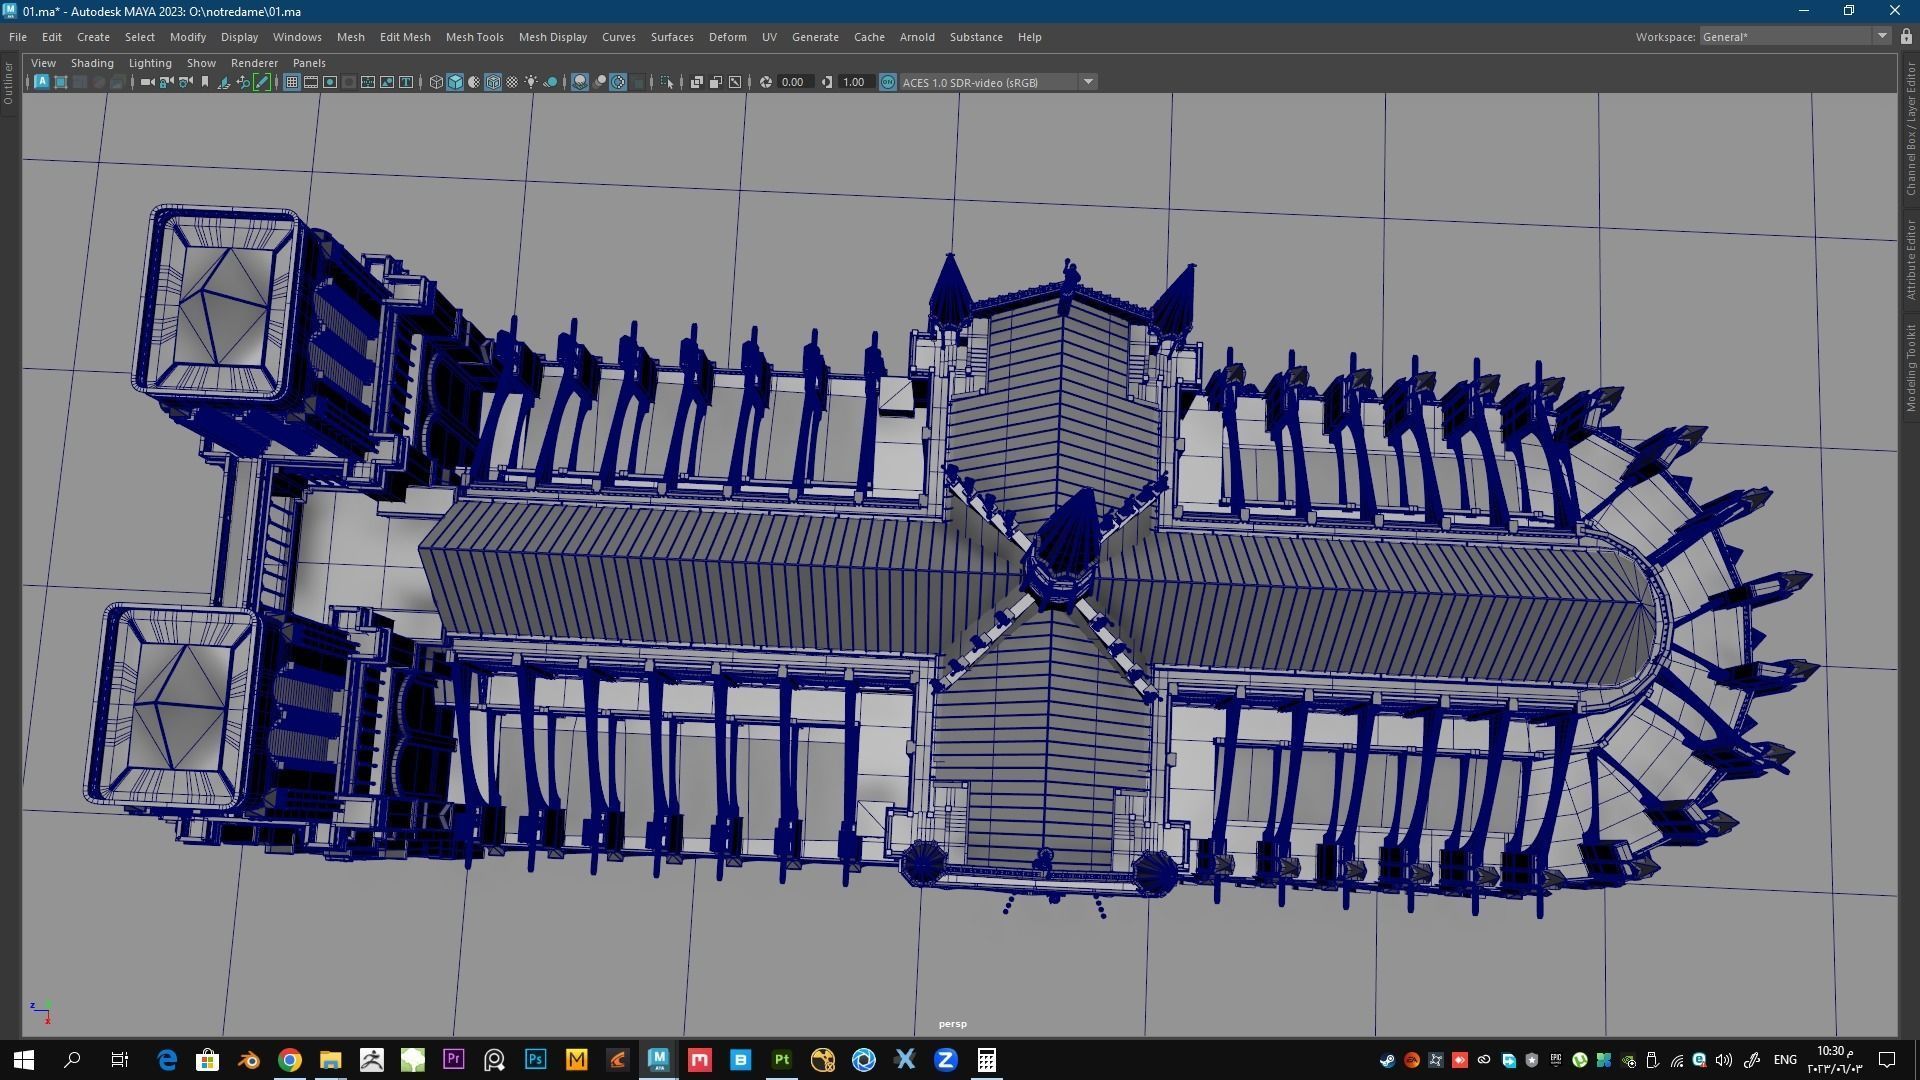Open the UV menu

pyautogui.click(x=769, y=37)
